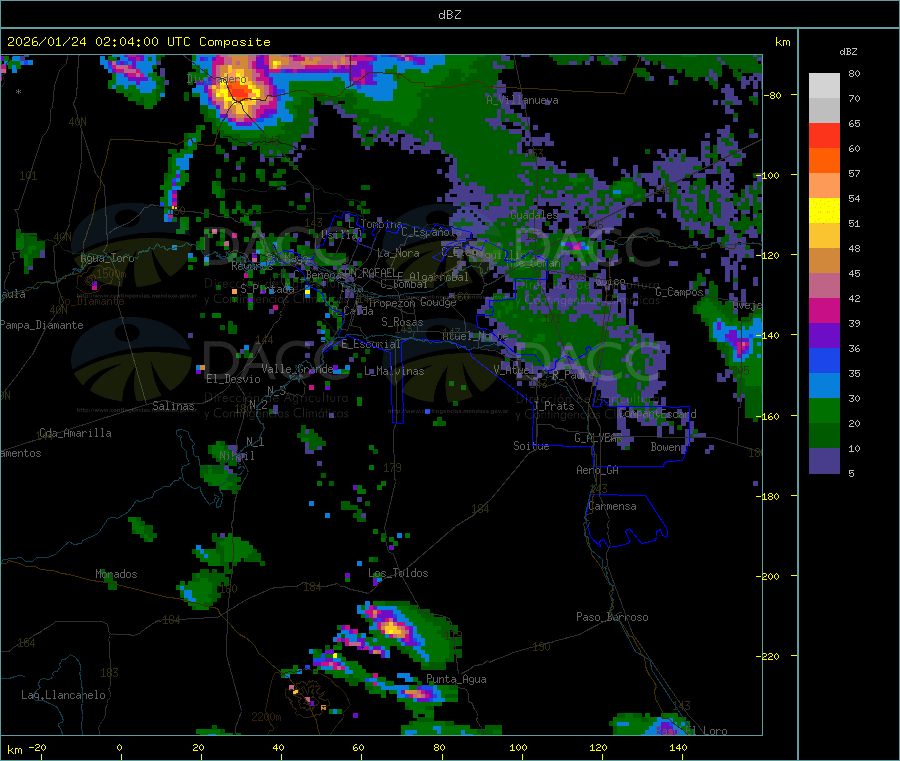
Task: Click the 'Atuel_Norte' map label
Action: [x=475, y=336]
